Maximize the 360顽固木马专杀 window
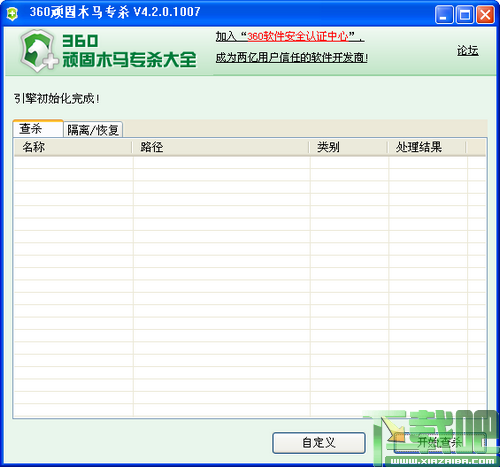The width and height of the screenshot is (500, 467). pos(465,15)
